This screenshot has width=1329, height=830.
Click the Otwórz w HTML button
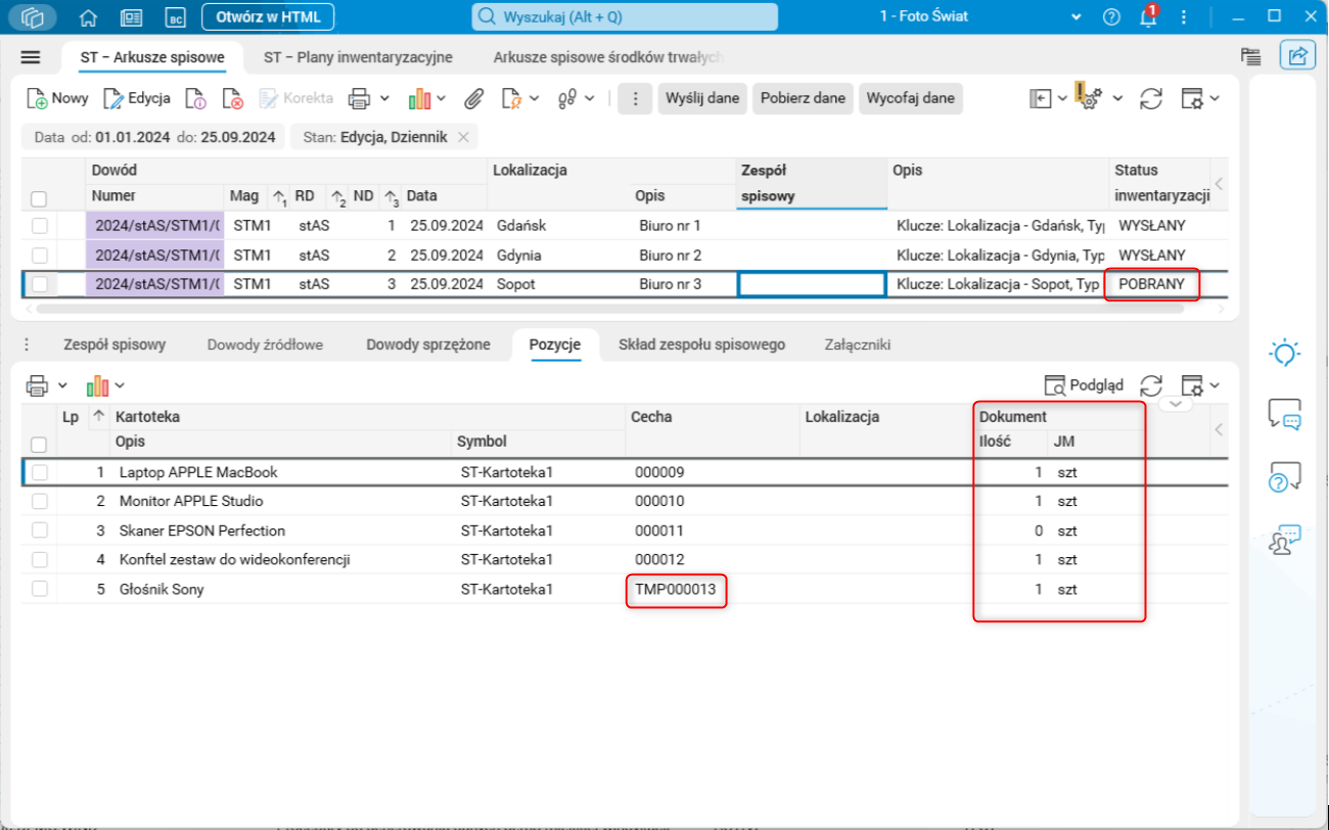coord(267,17)
